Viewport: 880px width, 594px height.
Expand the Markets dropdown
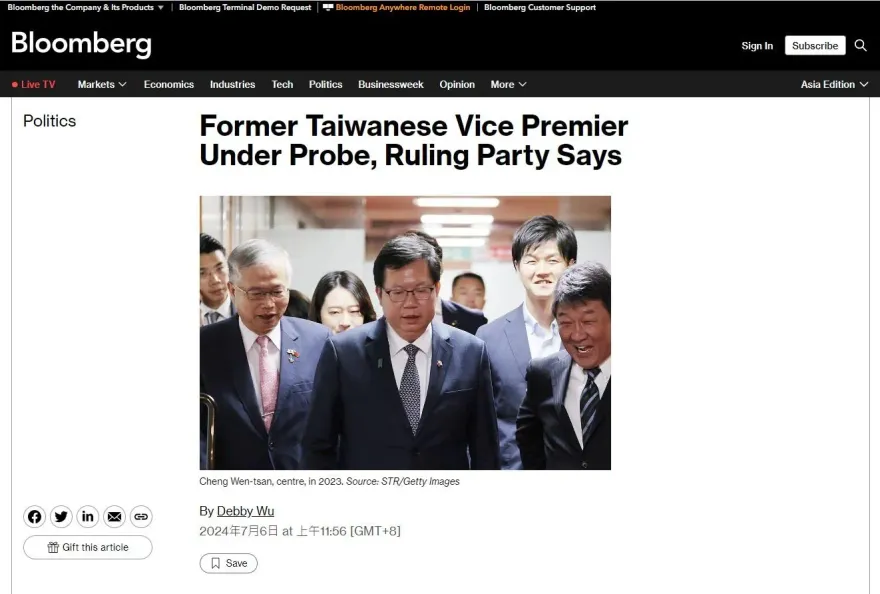102,84
